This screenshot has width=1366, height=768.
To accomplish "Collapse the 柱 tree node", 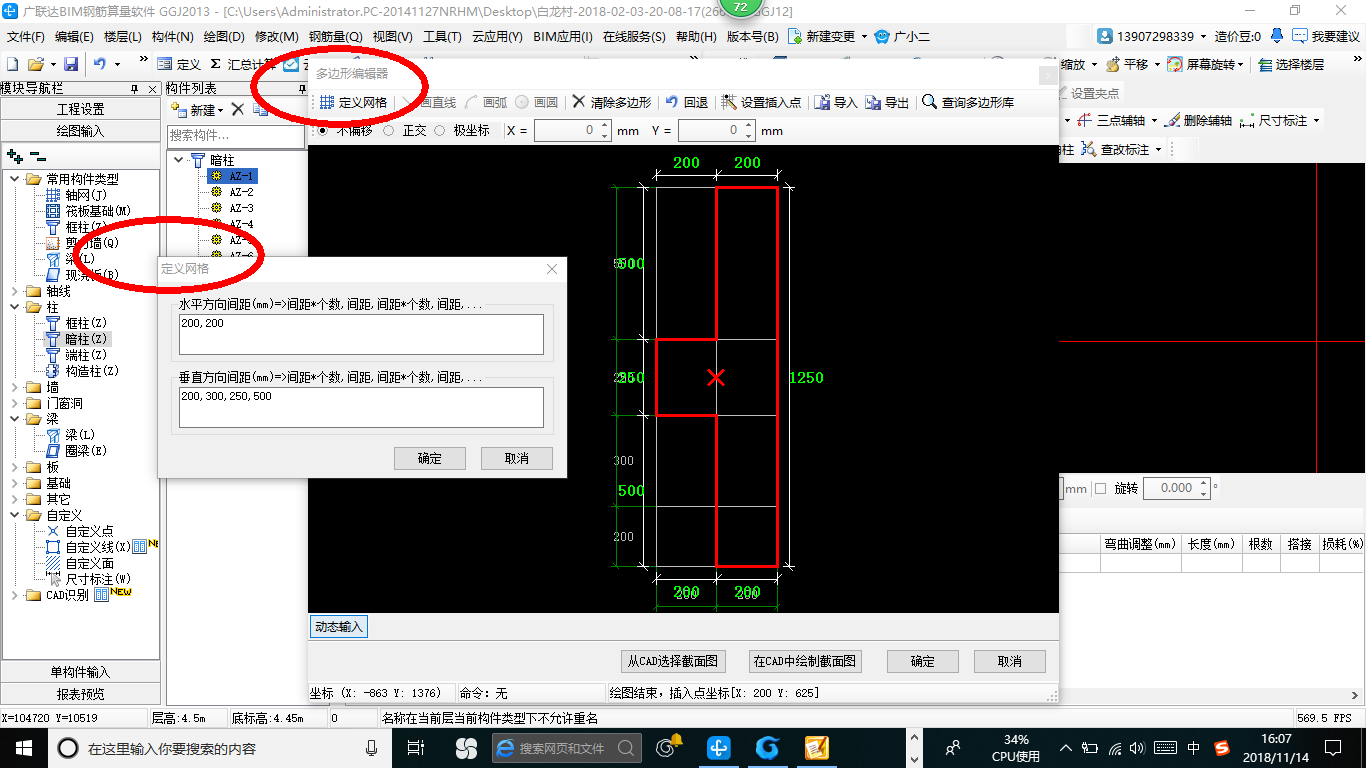I will 15,307.
